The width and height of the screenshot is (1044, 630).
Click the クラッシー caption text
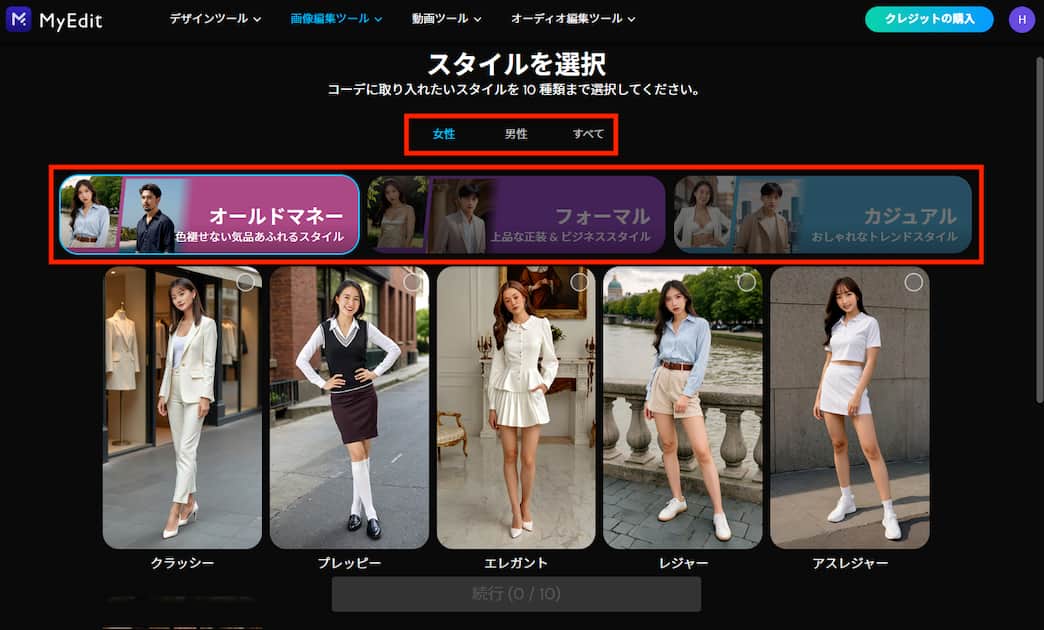click(x=182, y=563)
